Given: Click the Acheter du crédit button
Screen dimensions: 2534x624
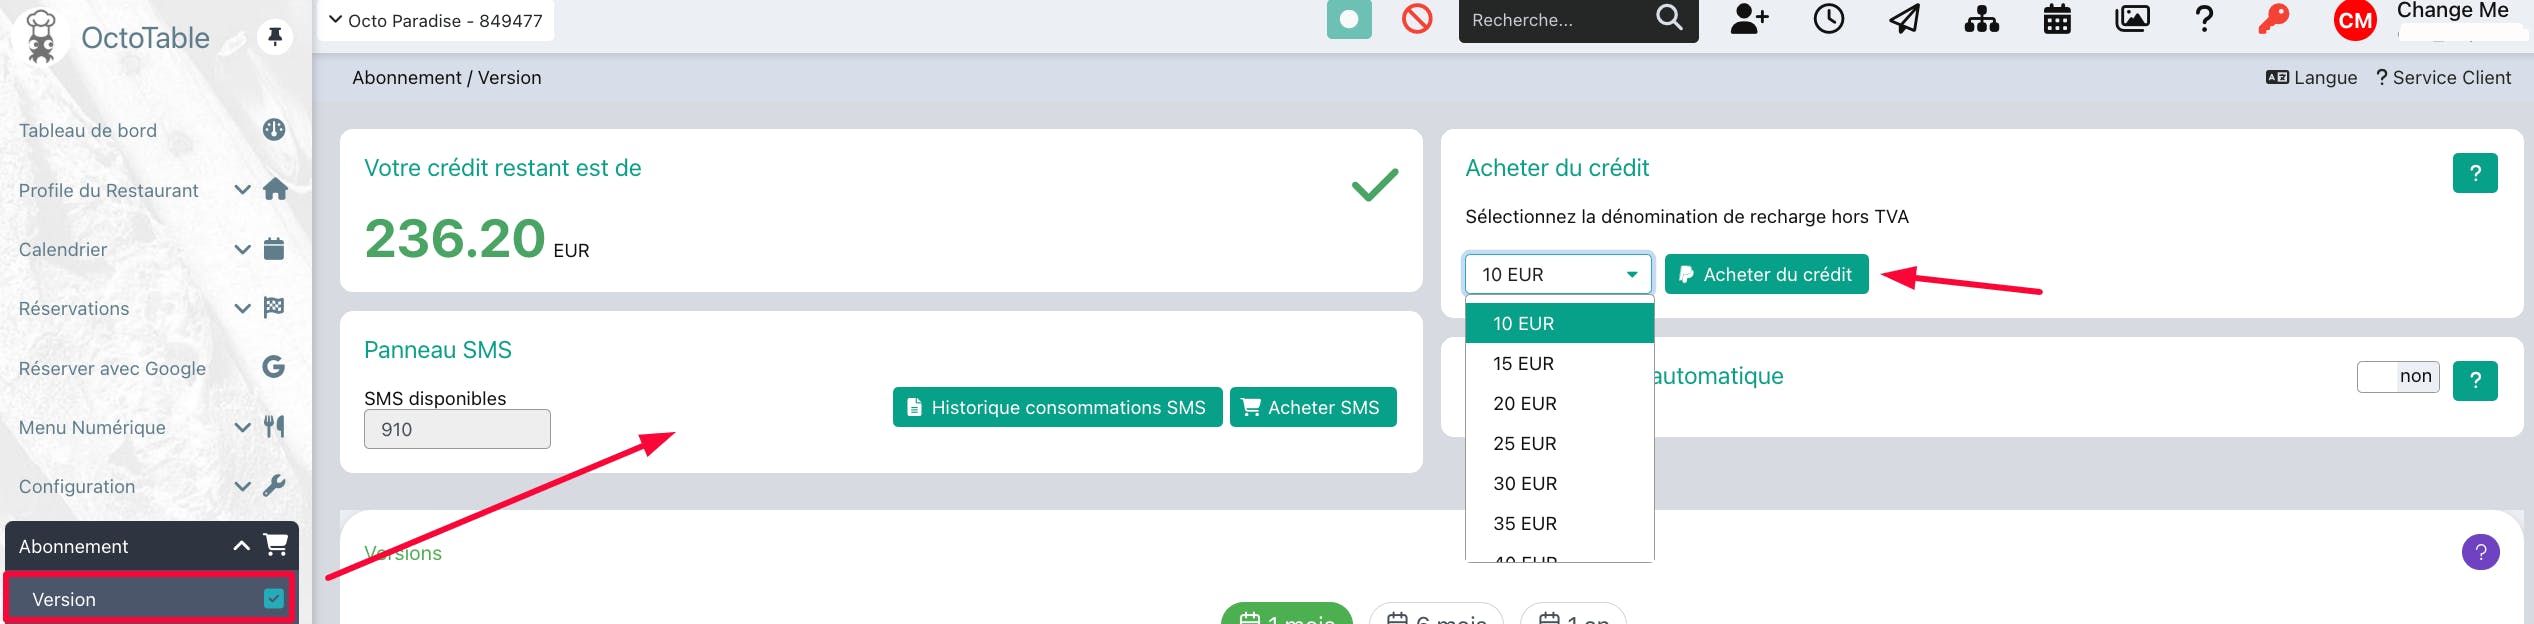Looking at the screenshot, I should (1766, 275).
